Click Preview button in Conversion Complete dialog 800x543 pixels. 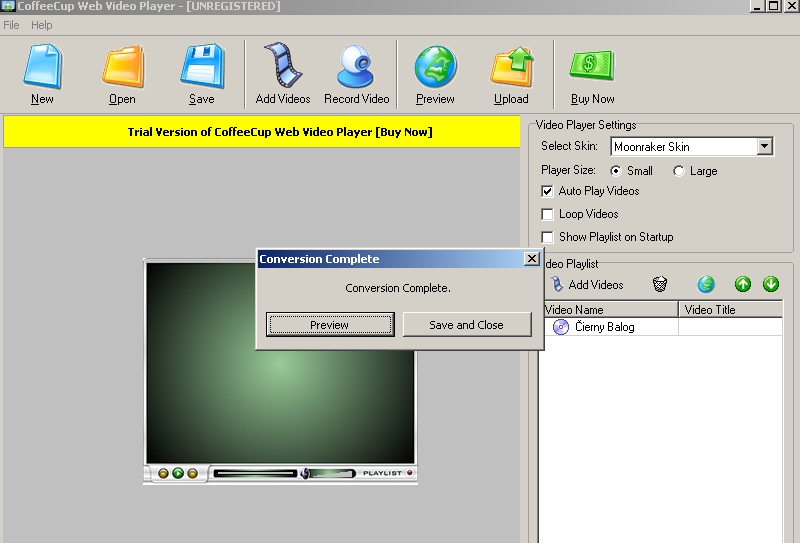pos(330,325)
